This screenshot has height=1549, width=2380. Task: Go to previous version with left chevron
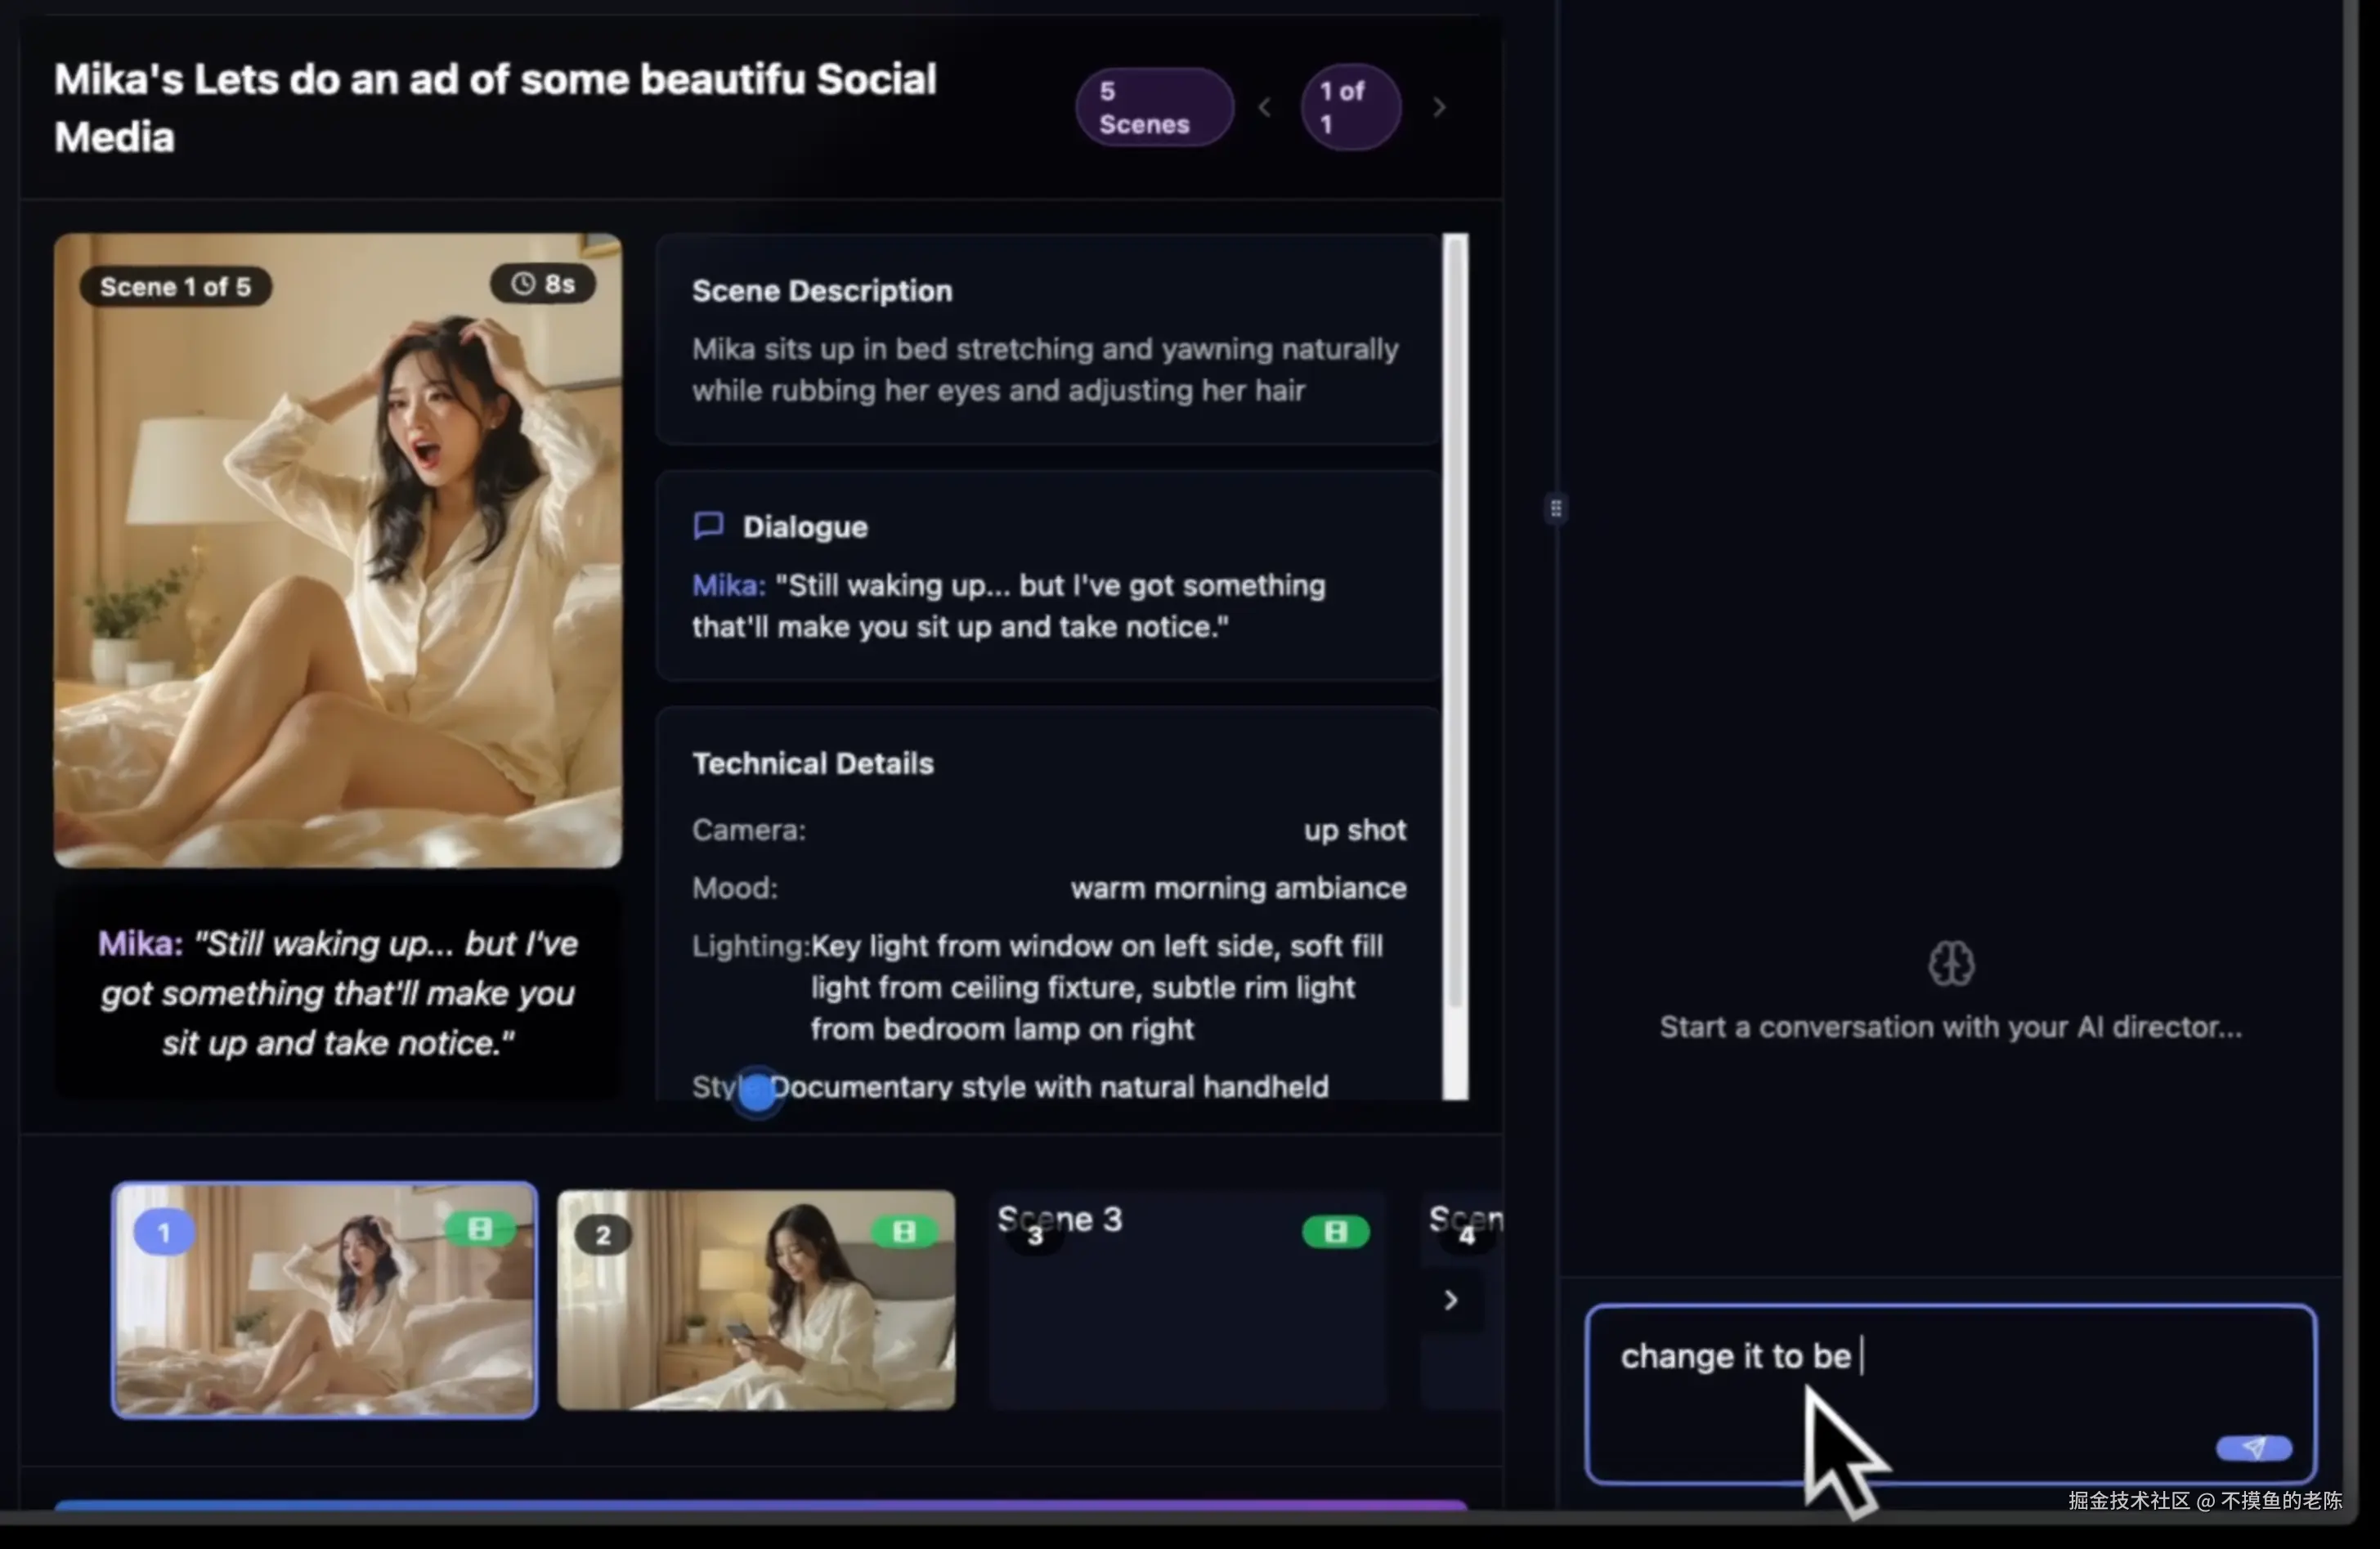pyautogui.click(x=1264, y=107)
